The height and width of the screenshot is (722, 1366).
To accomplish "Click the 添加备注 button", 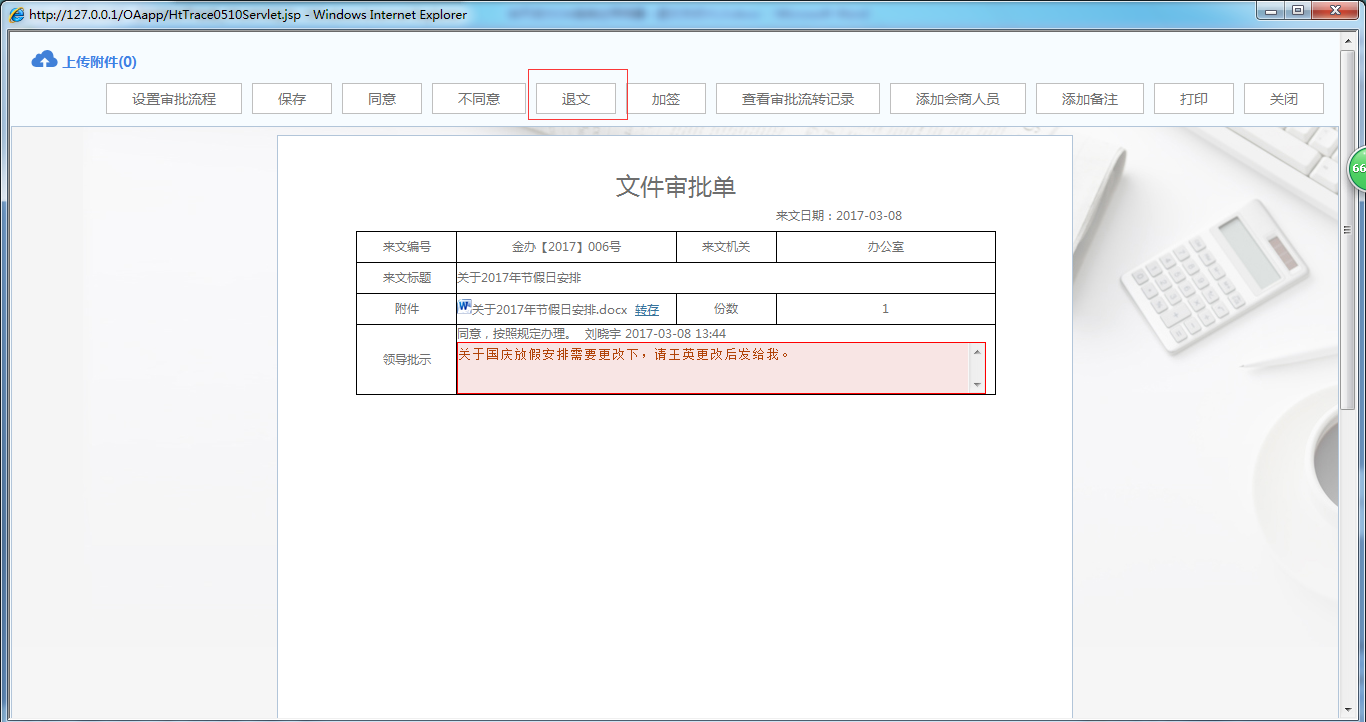I will [x=1090, y=99].
